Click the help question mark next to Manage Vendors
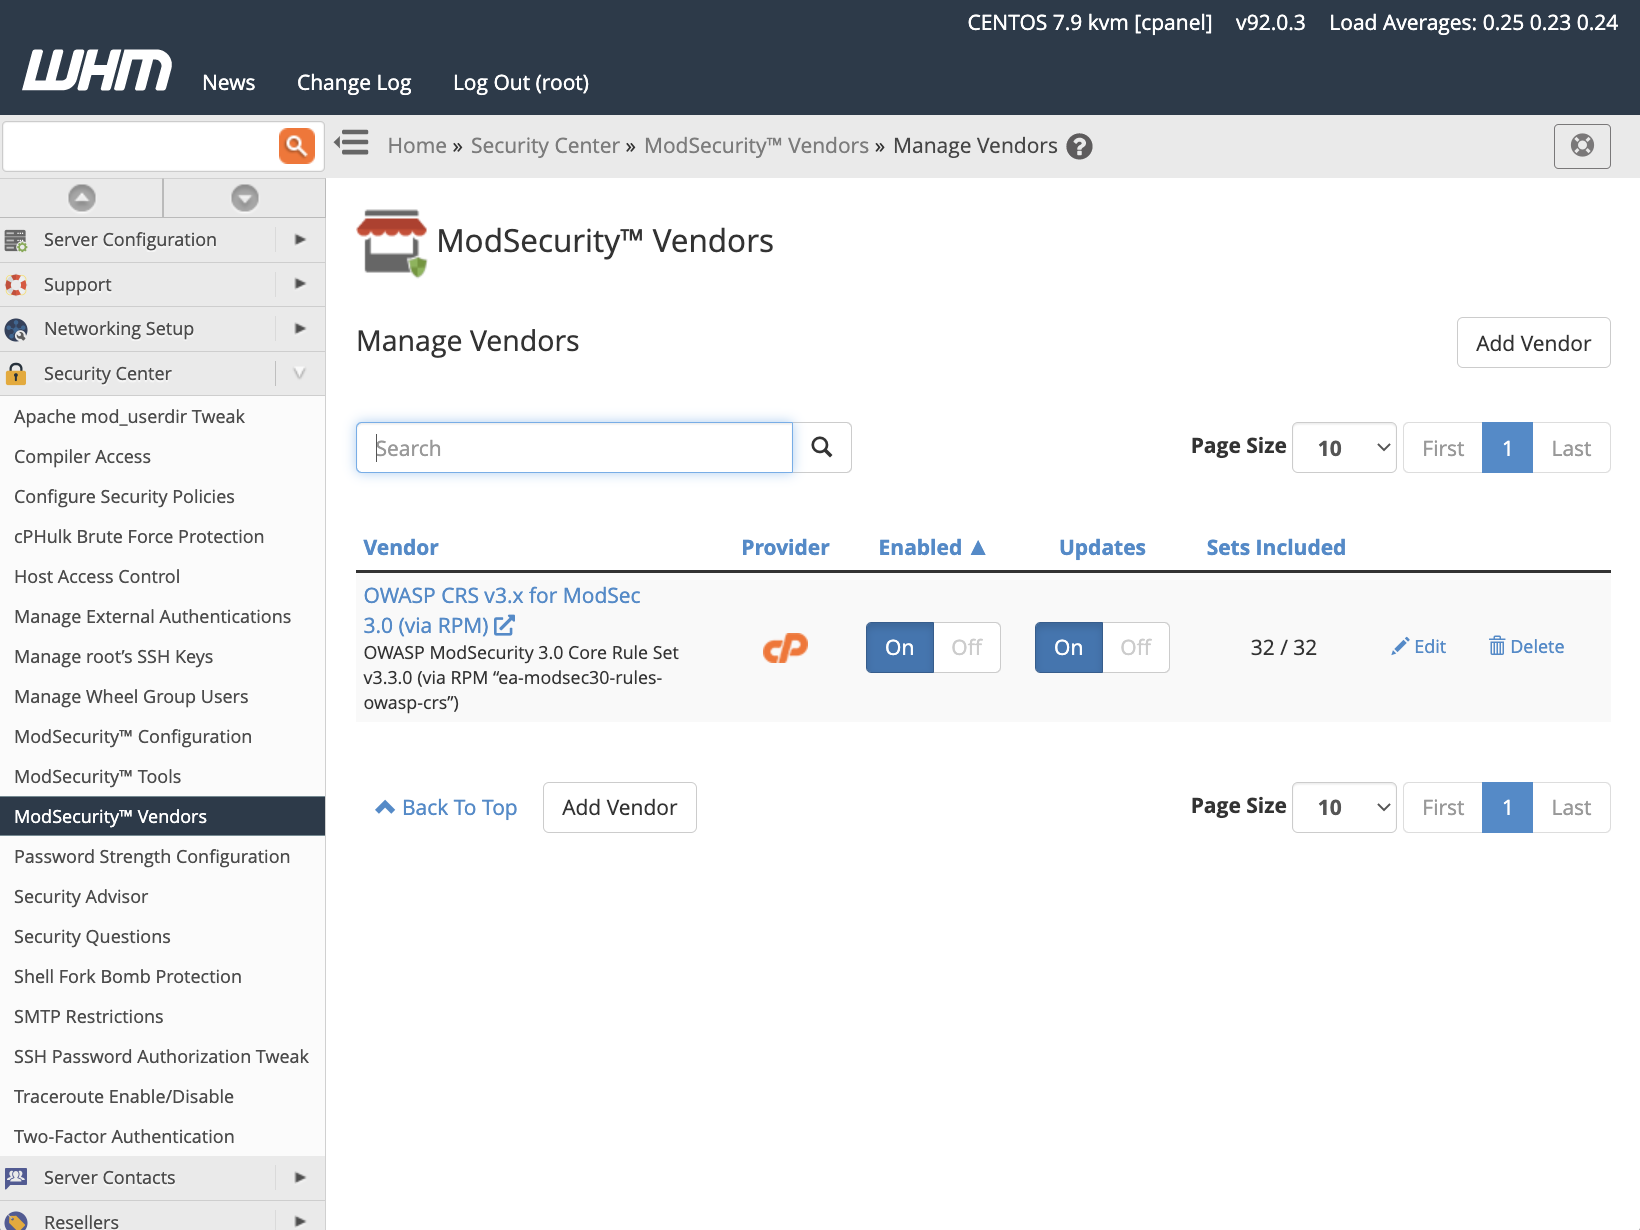Screen dimensions: 1640x1230 click(1079, 146)
